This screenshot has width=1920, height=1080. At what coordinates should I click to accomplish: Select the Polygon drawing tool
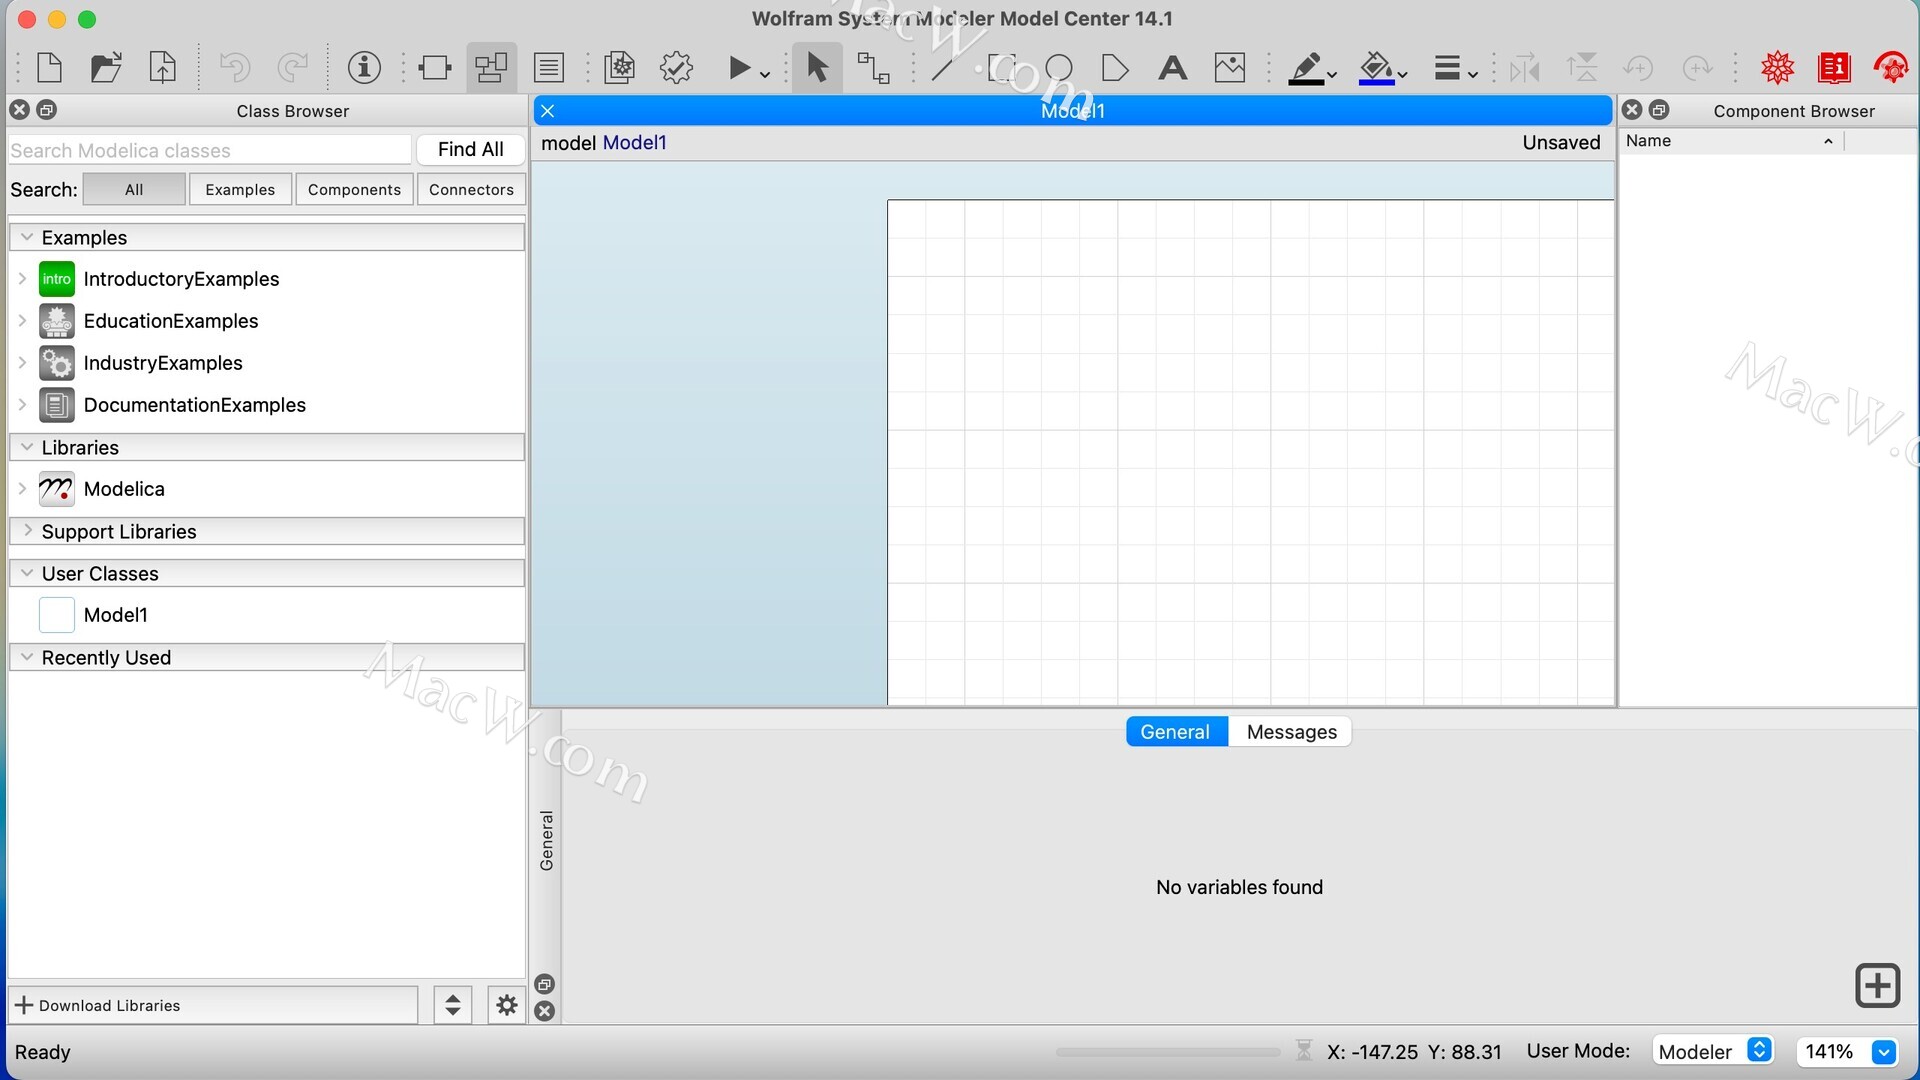tap(1115, 68)
